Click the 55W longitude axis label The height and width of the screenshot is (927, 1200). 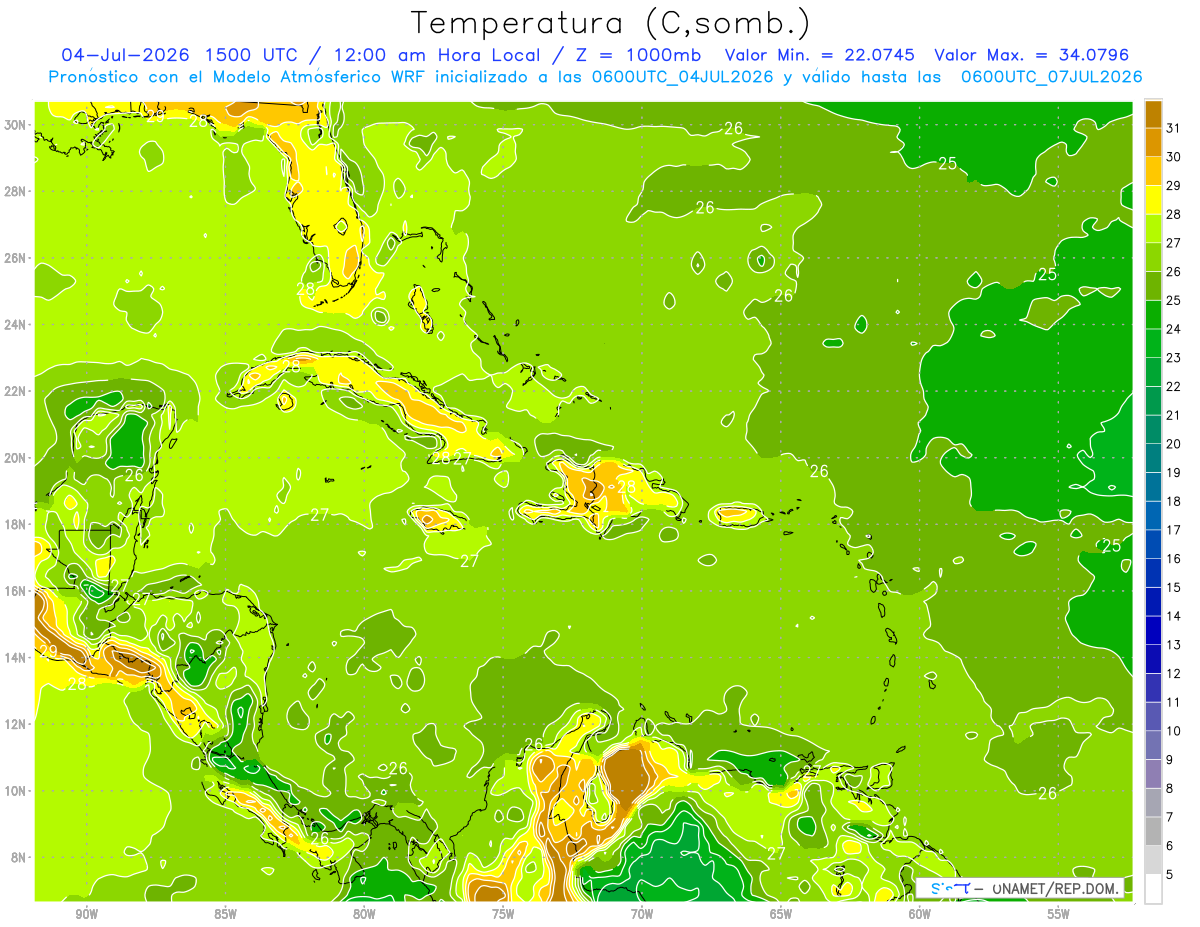(x=1059, y=914)
